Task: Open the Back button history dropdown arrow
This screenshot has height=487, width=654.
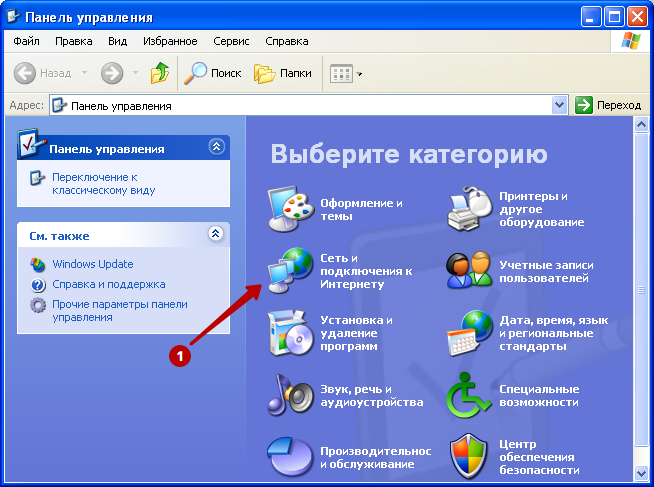Action: (x=84, y=73)
